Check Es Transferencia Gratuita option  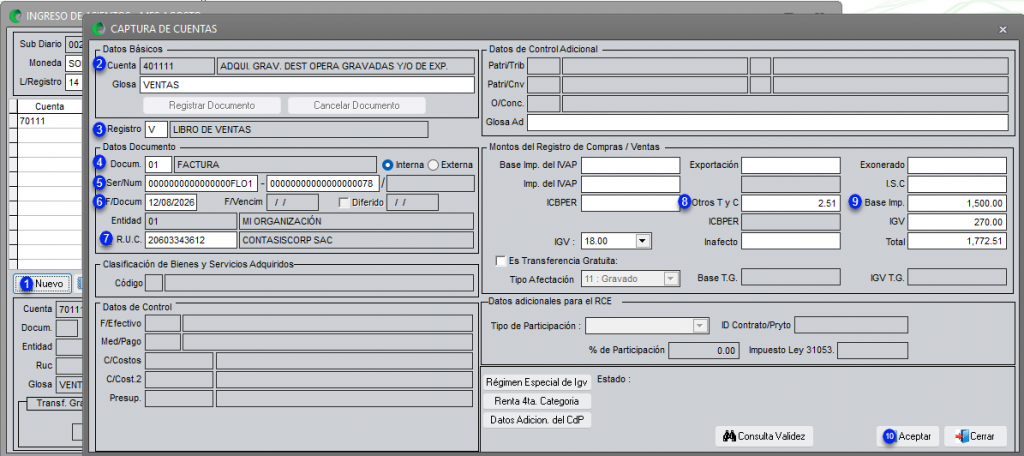pos(501,260)
